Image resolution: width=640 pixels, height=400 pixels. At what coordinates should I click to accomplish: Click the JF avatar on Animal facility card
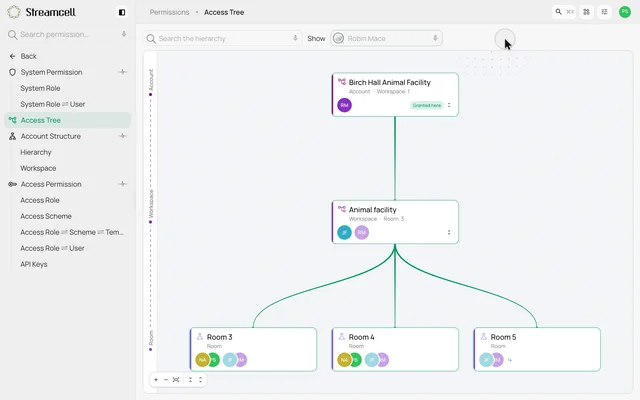point(344,233)
